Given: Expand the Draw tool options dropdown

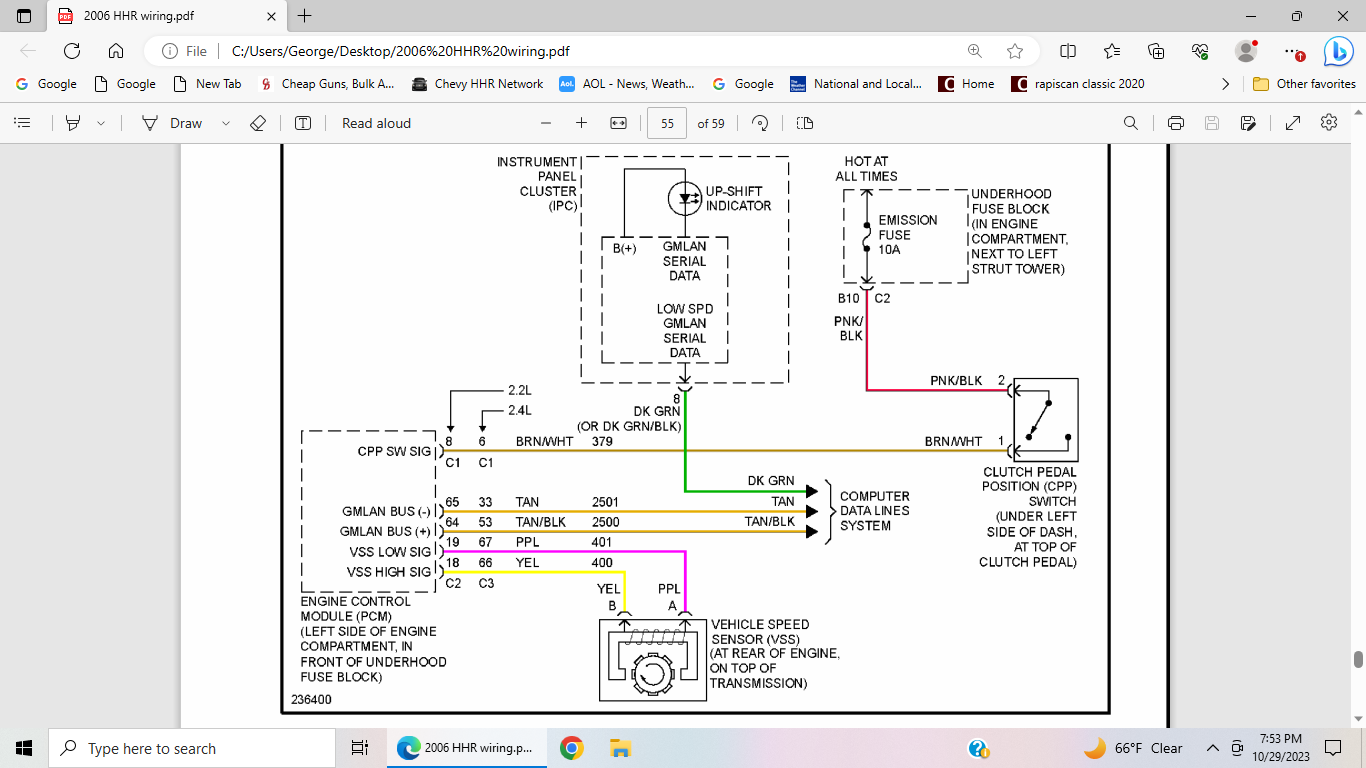Looking at the screenshot, I should click(226, 123).
